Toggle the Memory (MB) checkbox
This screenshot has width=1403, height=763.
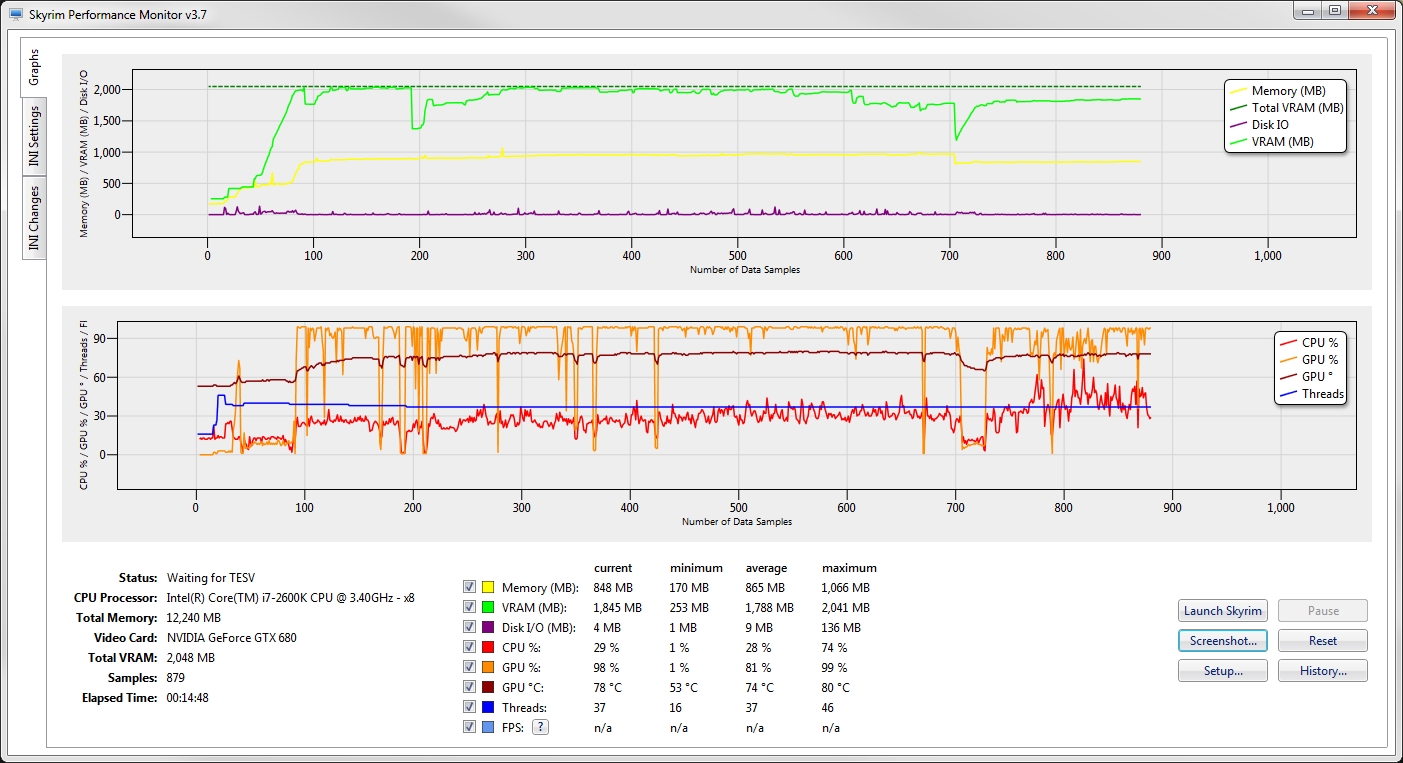click(x=469, y=588)
